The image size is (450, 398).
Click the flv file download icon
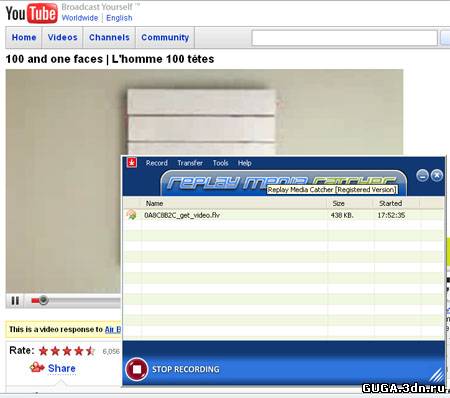132,215
